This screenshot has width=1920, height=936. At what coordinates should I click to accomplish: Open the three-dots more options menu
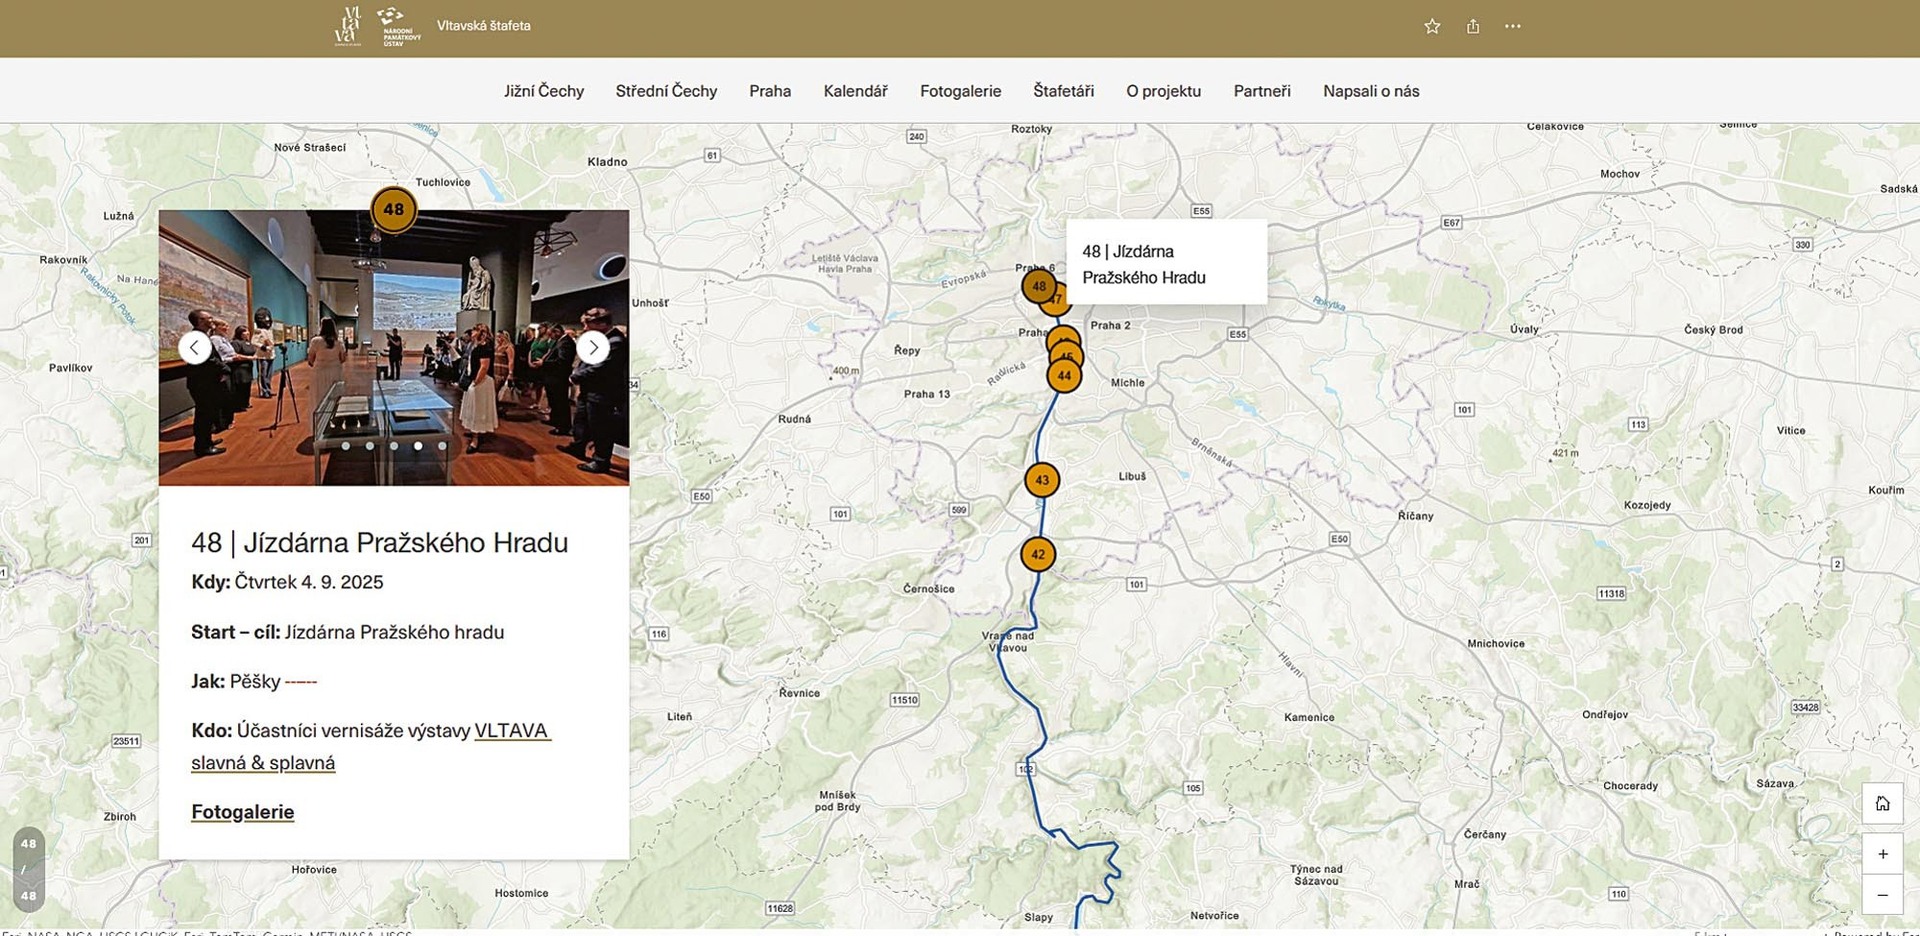point(1512,27)
